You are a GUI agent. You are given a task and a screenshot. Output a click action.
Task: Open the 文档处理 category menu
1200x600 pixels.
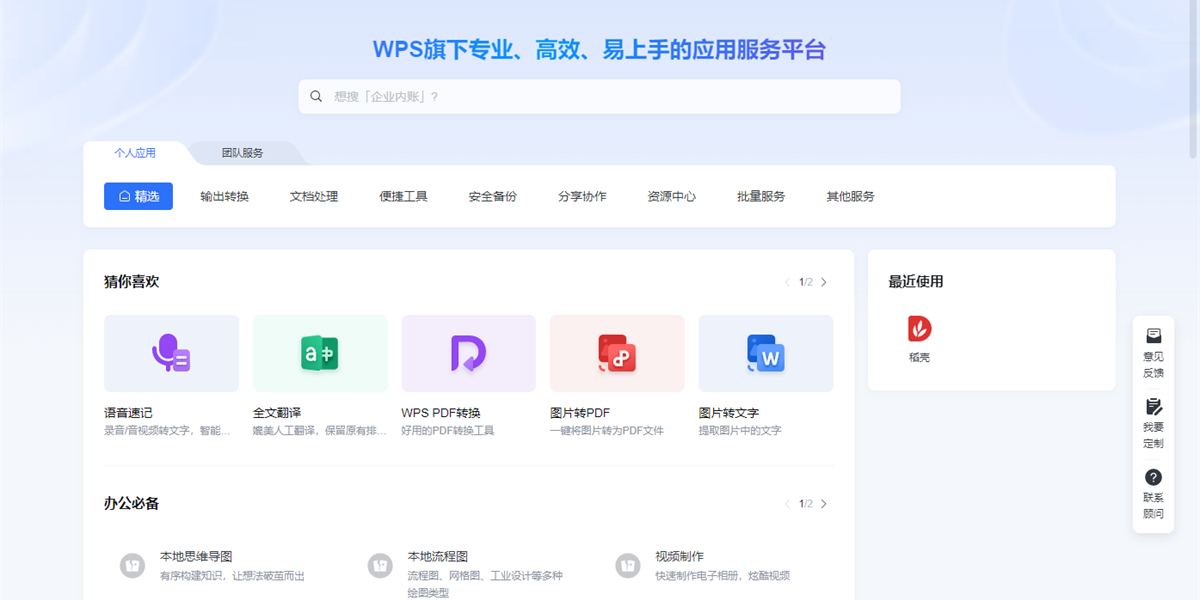tap(312, 196)
